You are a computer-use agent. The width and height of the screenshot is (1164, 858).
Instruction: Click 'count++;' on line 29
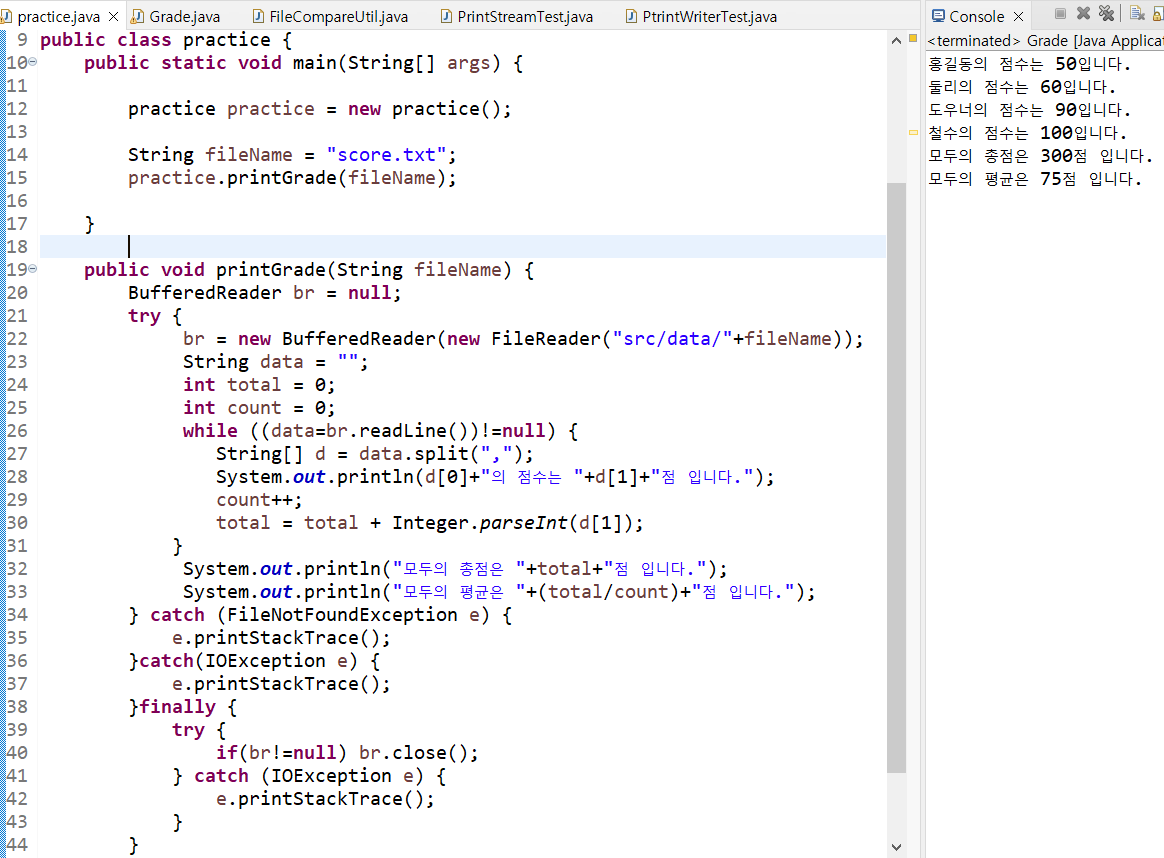259,500
